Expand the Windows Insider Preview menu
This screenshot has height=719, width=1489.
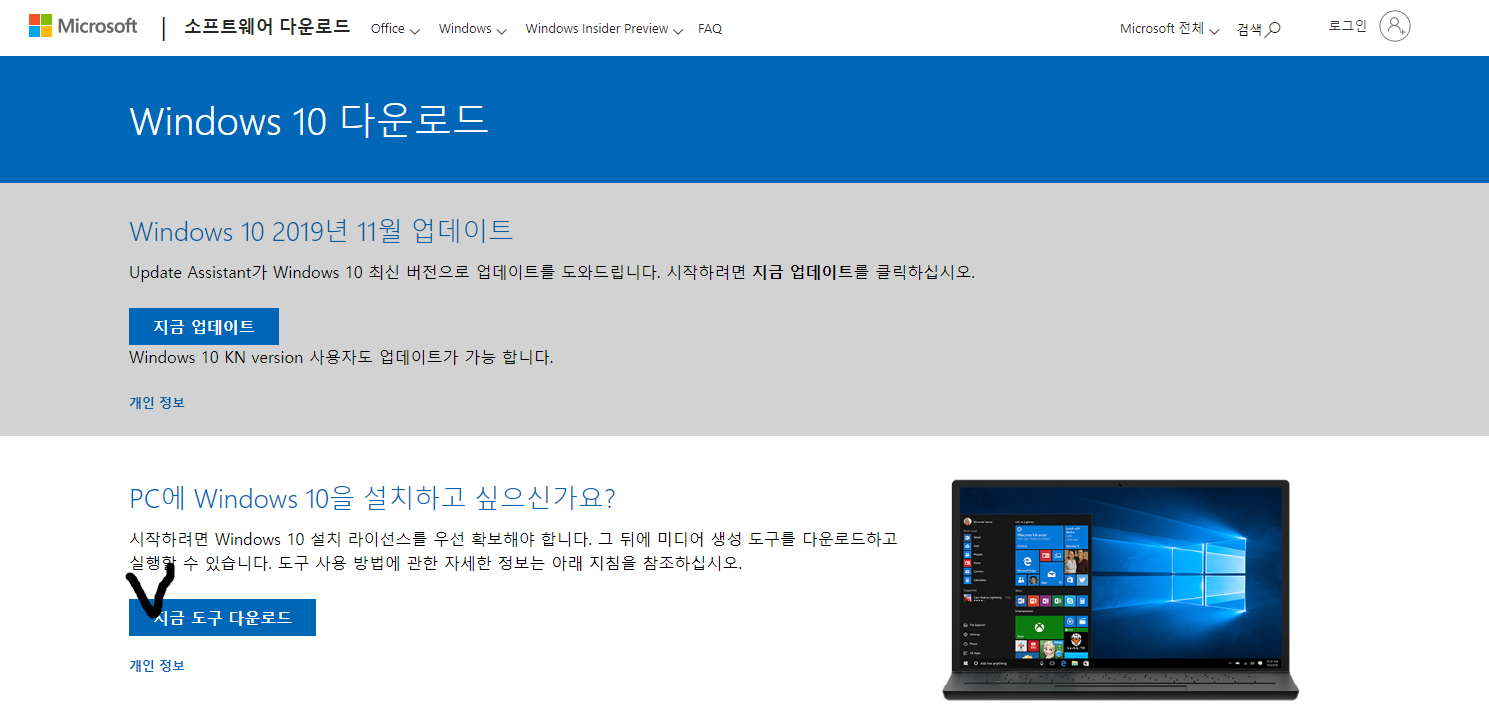[604, 29]
